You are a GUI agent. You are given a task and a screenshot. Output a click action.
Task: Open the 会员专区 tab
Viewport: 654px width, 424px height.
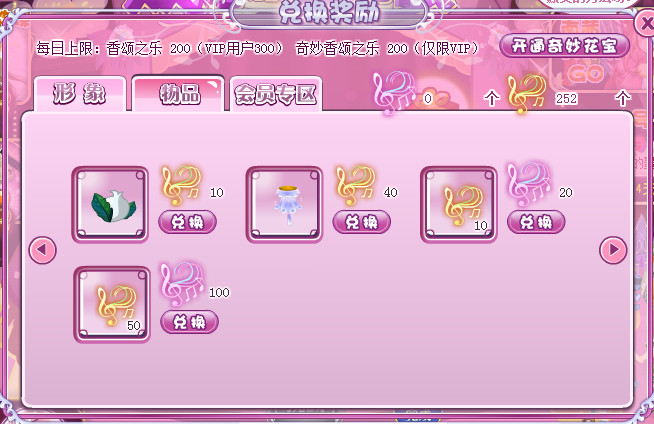pos(276,94)
